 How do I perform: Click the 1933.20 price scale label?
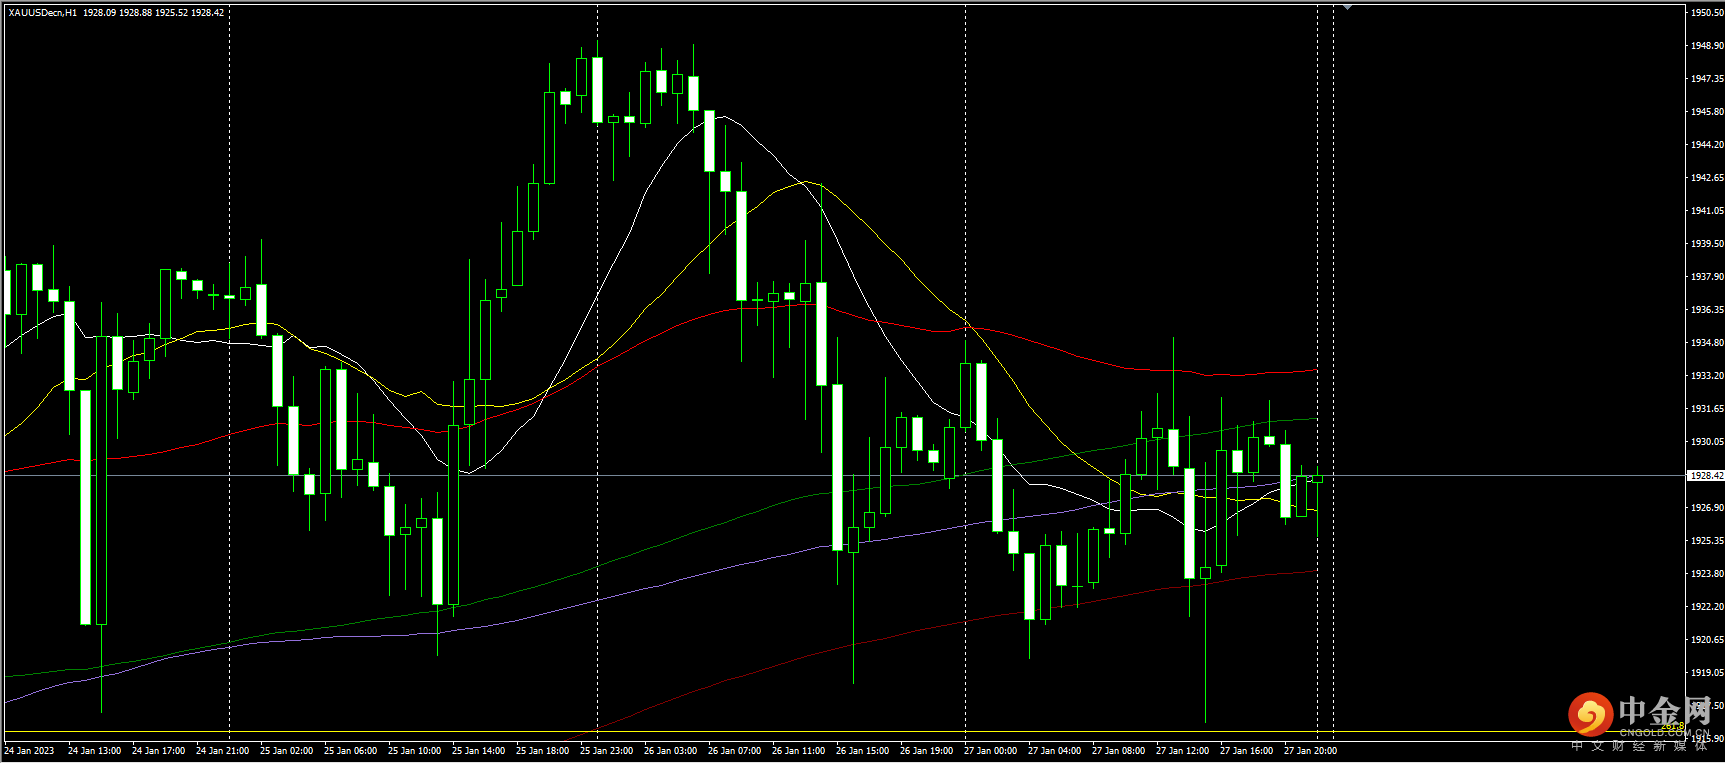[x=1707, y=376]
